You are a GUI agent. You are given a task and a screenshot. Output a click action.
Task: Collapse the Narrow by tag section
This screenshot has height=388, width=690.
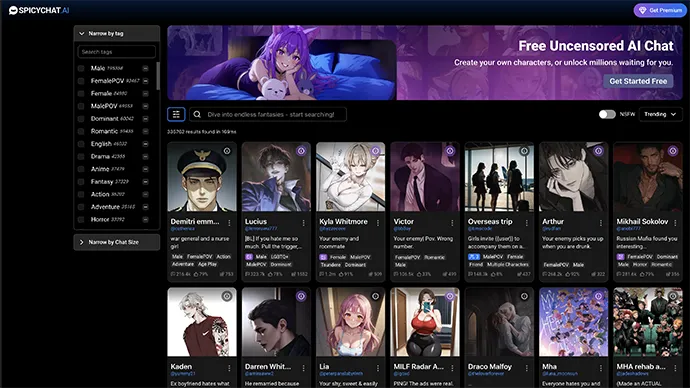tap(117, 33)
